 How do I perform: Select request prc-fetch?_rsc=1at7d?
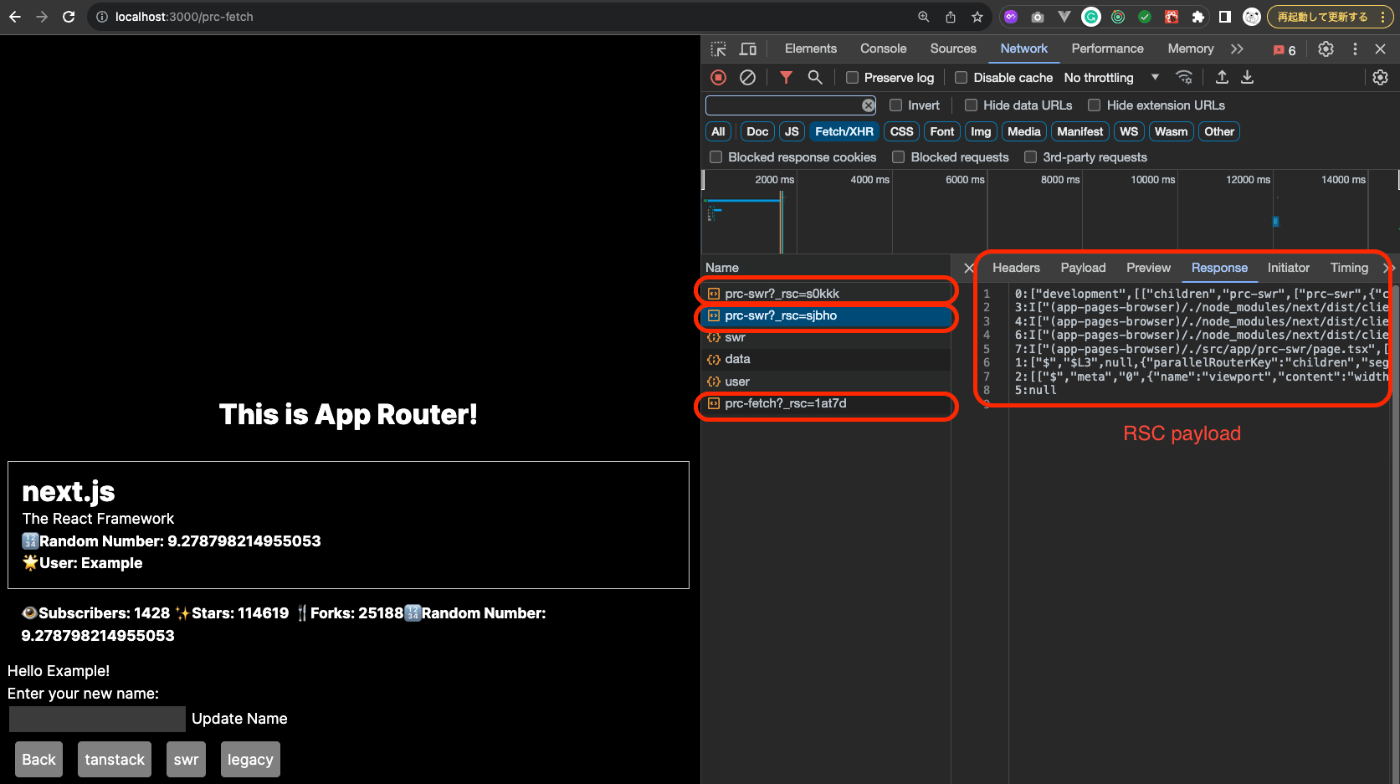pyautogui.click(x=826, y=403)
